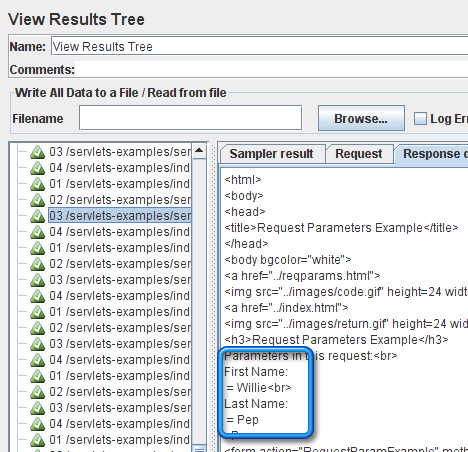Click the <html> line in the response
This screenshot has height=452, width=468.
point(243,180)
